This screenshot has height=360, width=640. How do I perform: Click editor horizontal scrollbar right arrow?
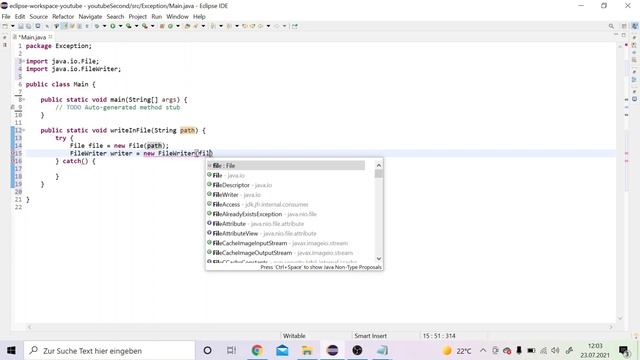pos(611,327)
